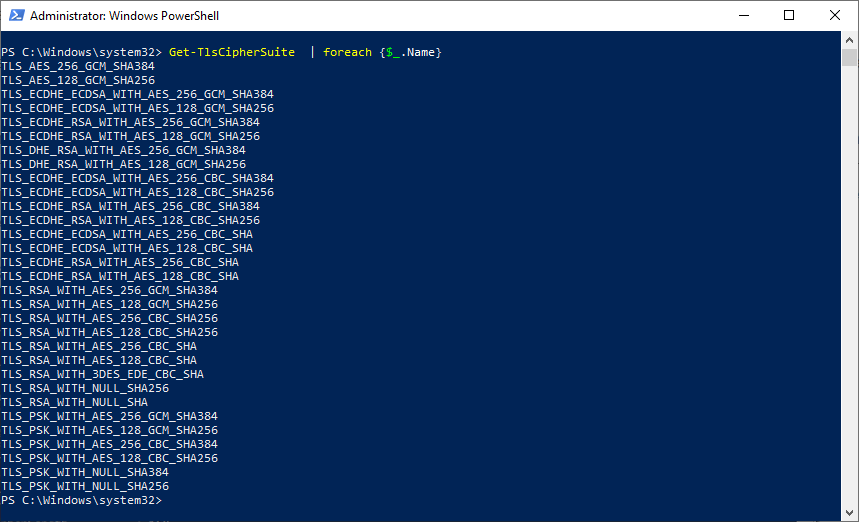Minimize the PowerShell window
859x522 pixels.
point(742,16)
